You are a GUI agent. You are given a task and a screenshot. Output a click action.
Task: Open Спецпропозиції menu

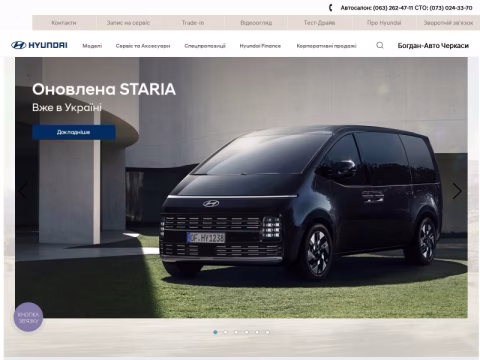pyautogui.click(x=205, y=46)
